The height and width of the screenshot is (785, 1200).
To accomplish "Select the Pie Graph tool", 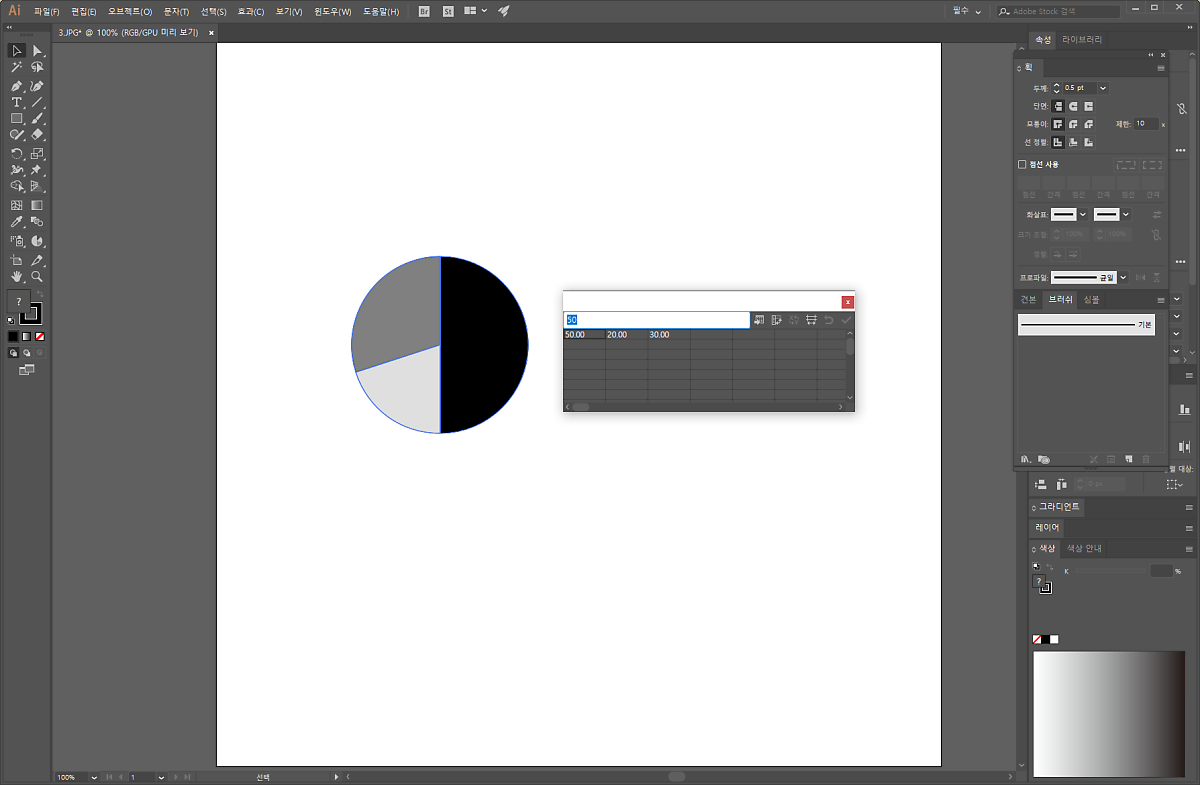I will point(37,241).
